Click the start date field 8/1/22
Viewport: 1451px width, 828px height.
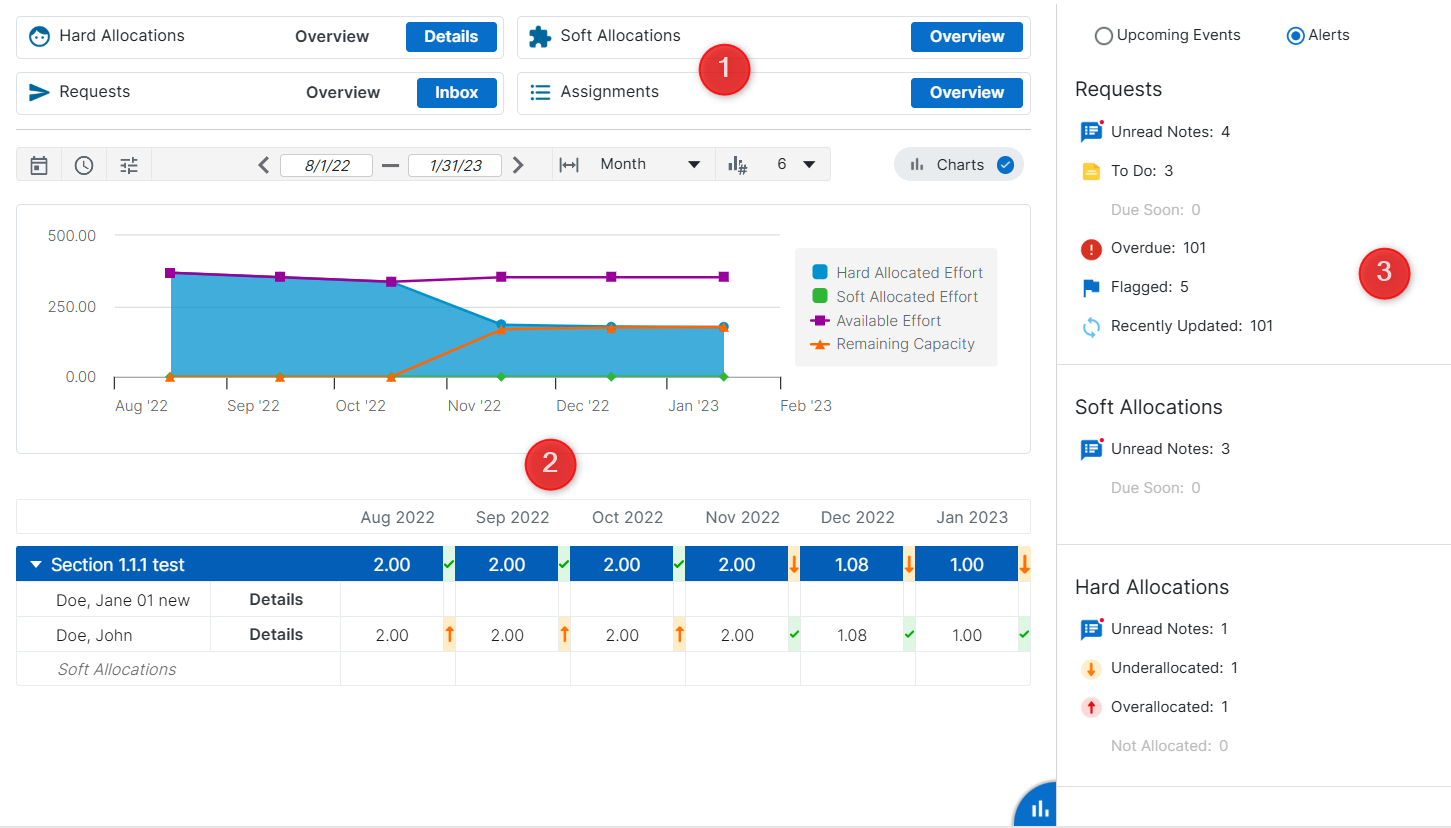[326, 166]
